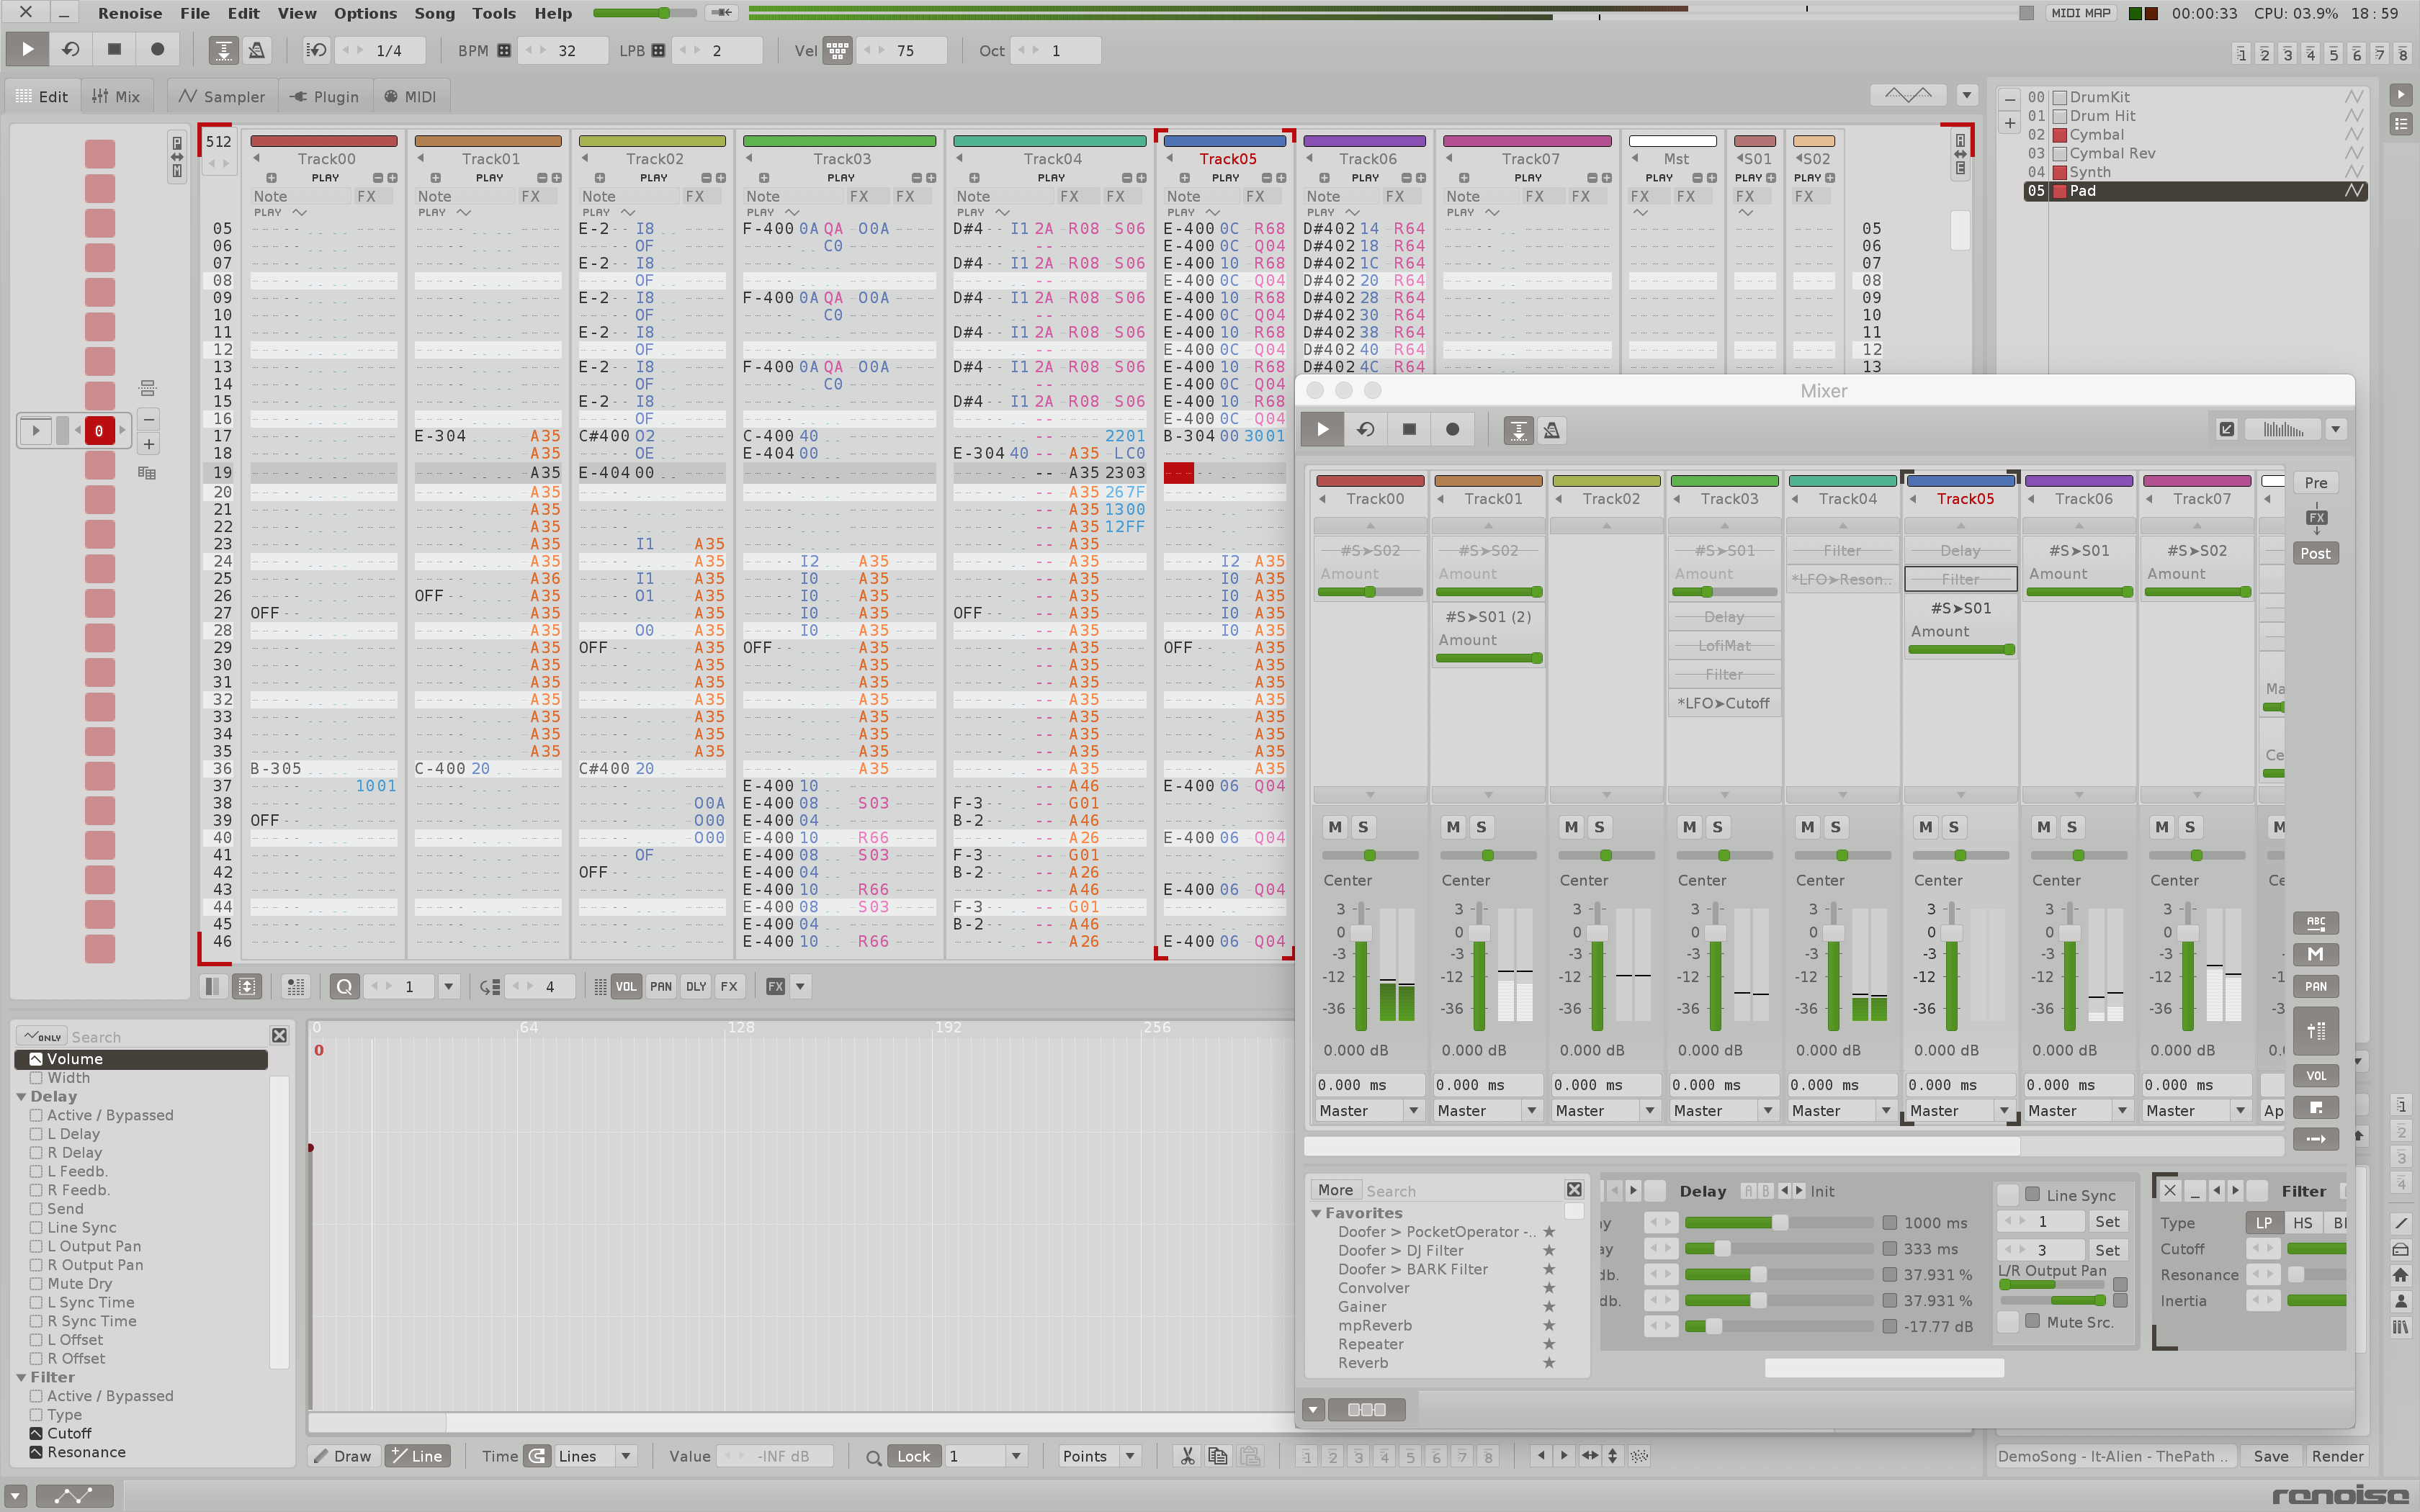The image size is (2420, 1512).
Task: Select Post mixer FX button
Action: point(2315,553)
